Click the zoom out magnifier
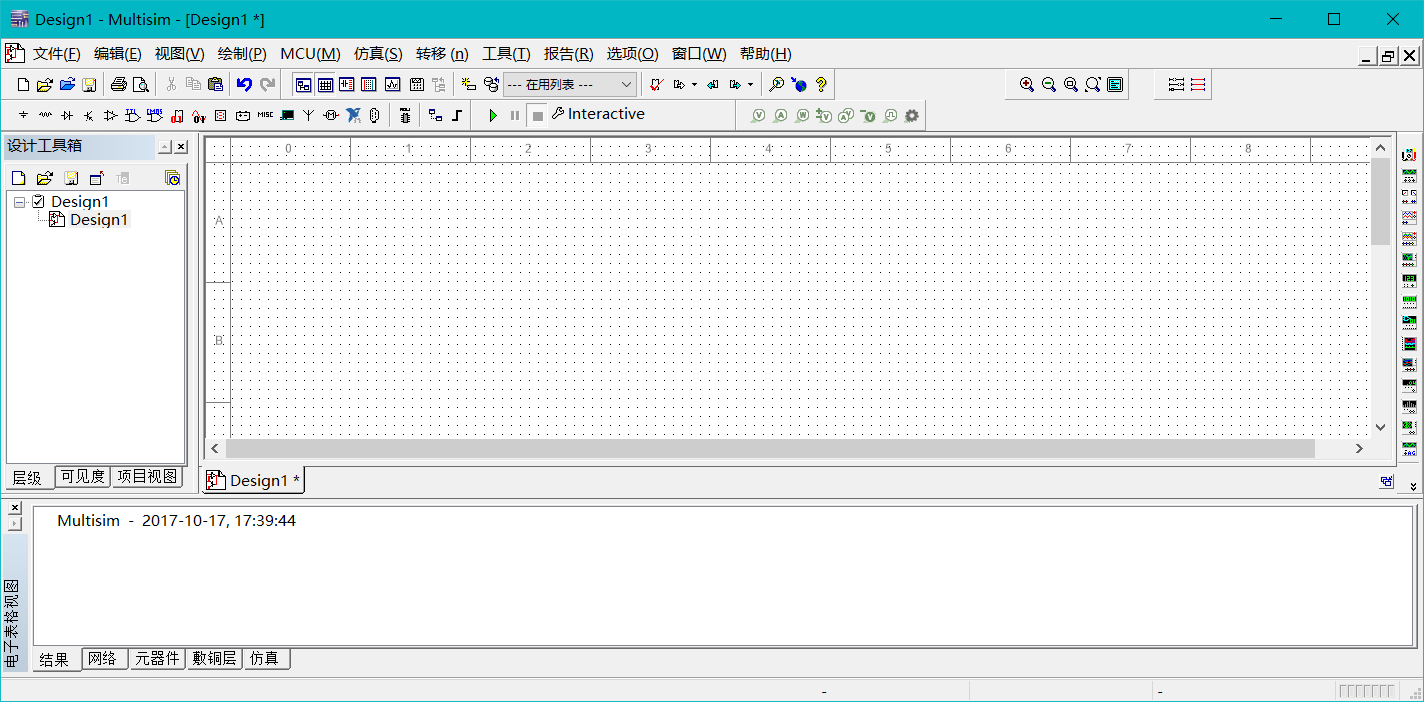 click(x=1049, y=85)
